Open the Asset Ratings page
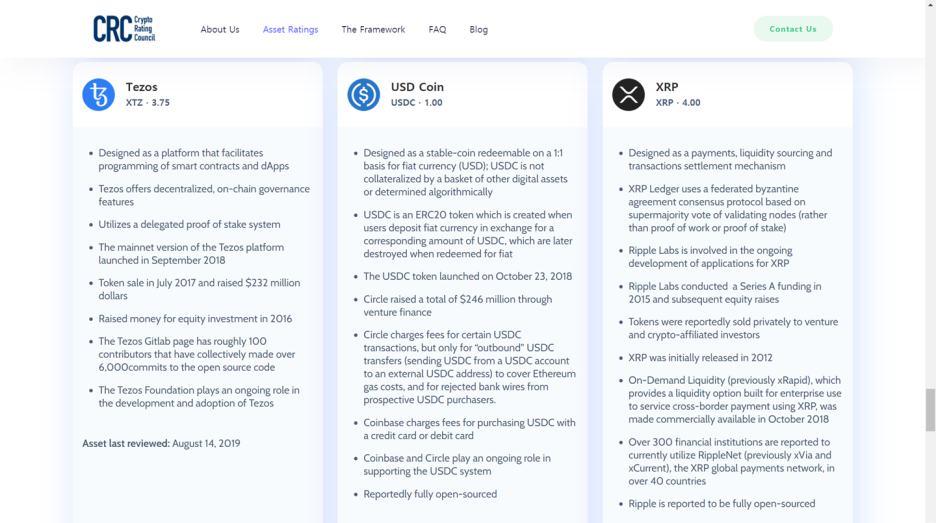This screenshot has height=523, width=936. point(290,29)
